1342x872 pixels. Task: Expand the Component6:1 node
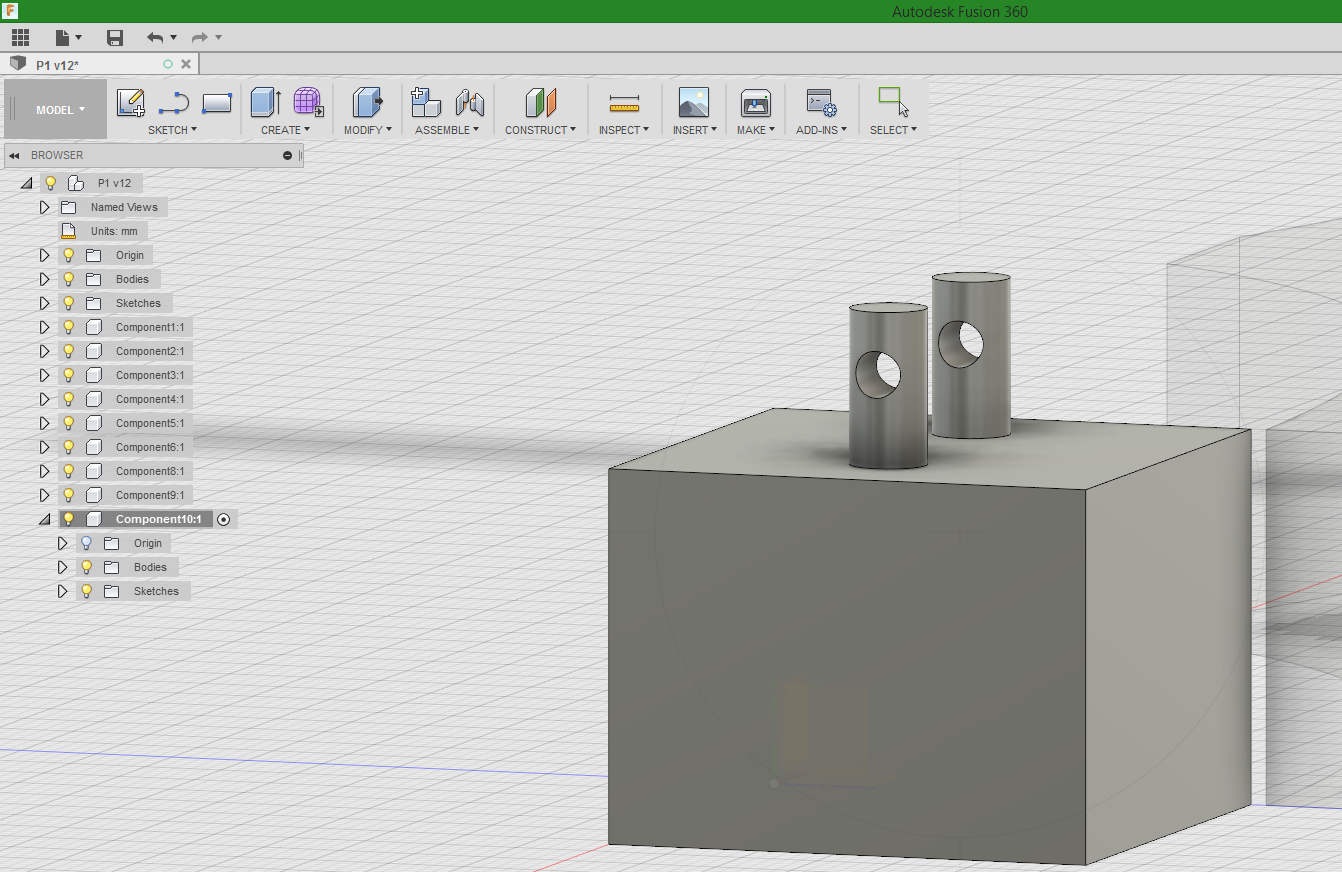pos(44,447)
